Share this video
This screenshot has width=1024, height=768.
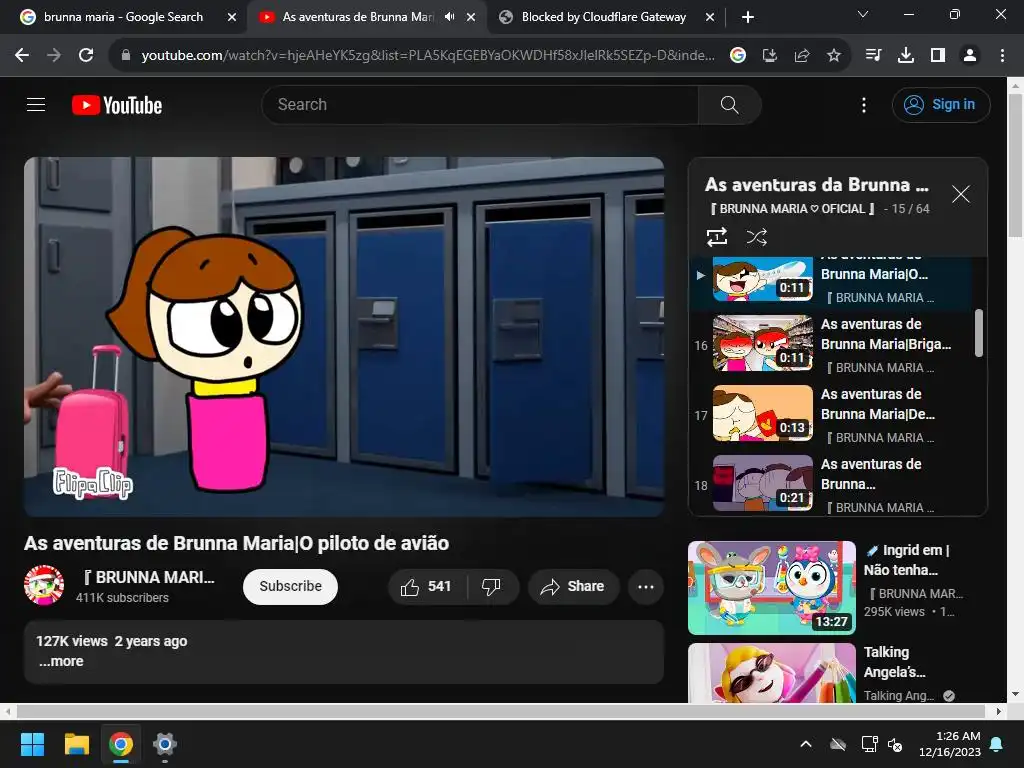pos(573,586)
